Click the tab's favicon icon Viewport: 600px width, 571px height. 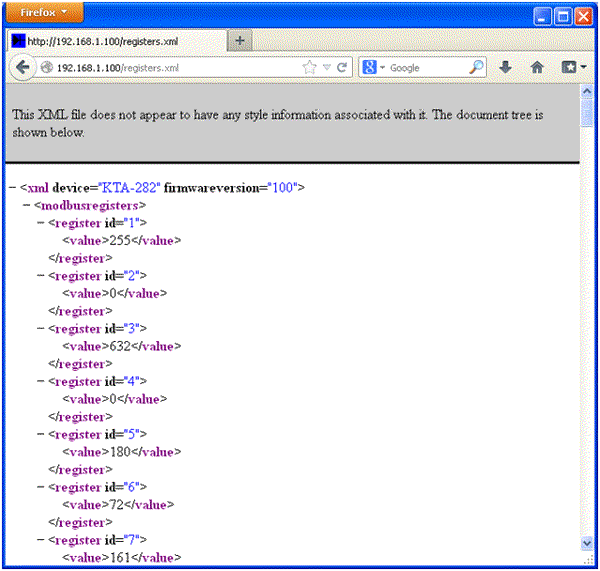pos(18,40)
